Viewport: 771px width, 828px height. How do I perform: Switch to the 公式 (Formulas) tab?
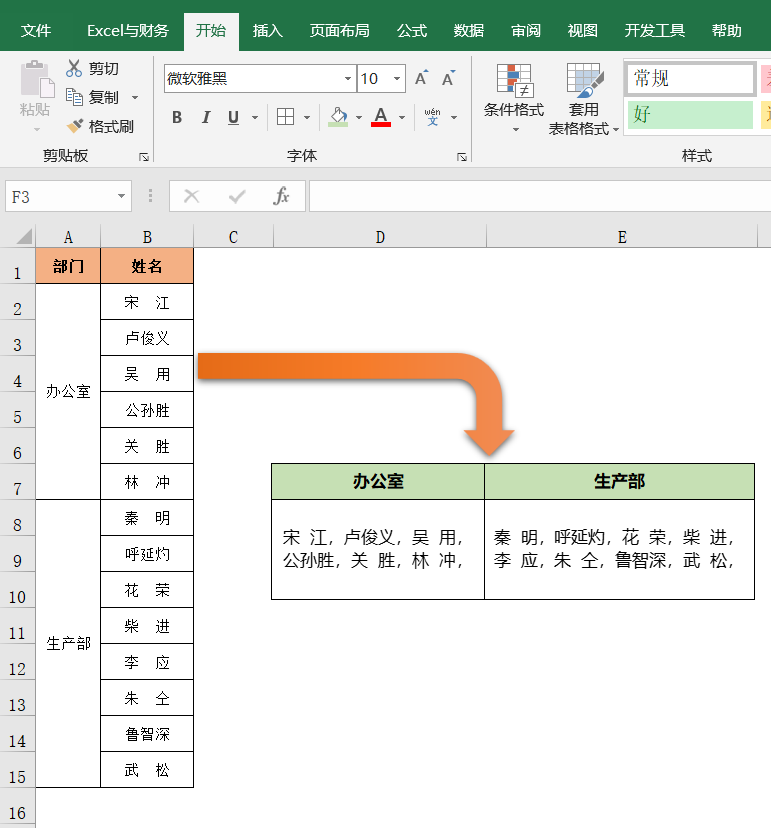click(x=412, y=31)
